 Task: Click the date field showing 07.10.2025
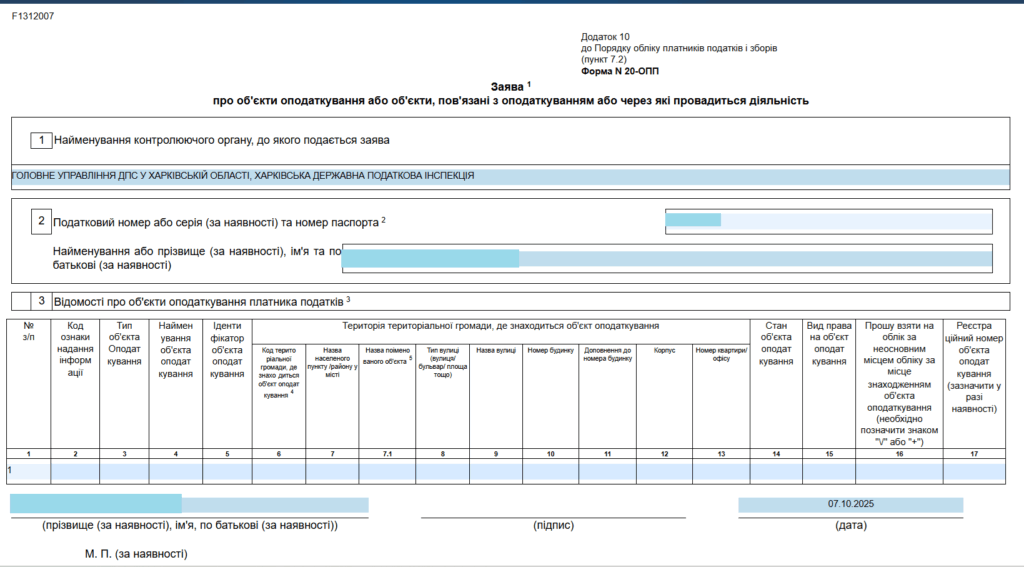click(850, 505)
